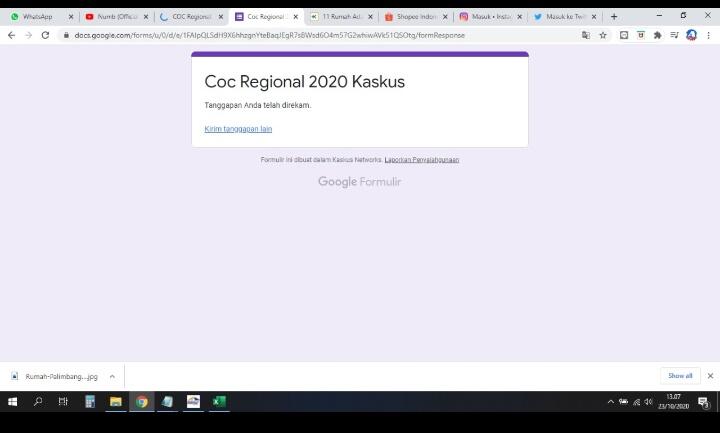
Task: Show hidden system tray icons
Action: [610, 402]
